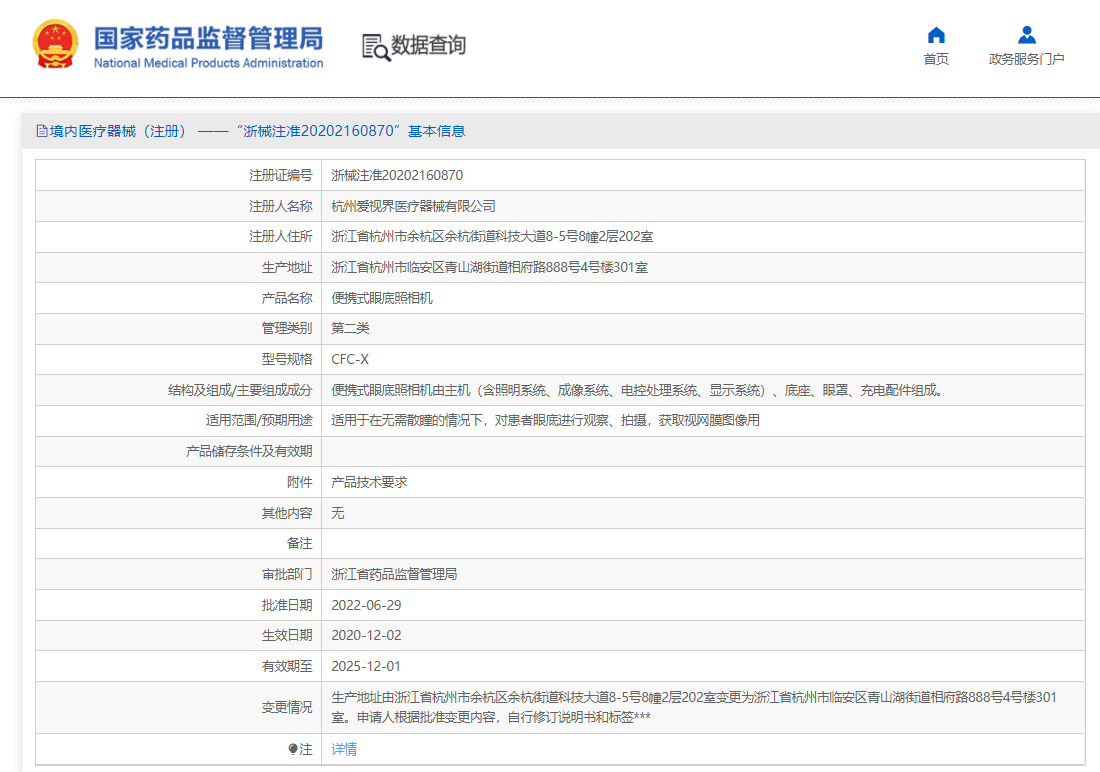Select registration number value 浙械注准20202160870
1100x772 pixels.
[x=397, y=175]
